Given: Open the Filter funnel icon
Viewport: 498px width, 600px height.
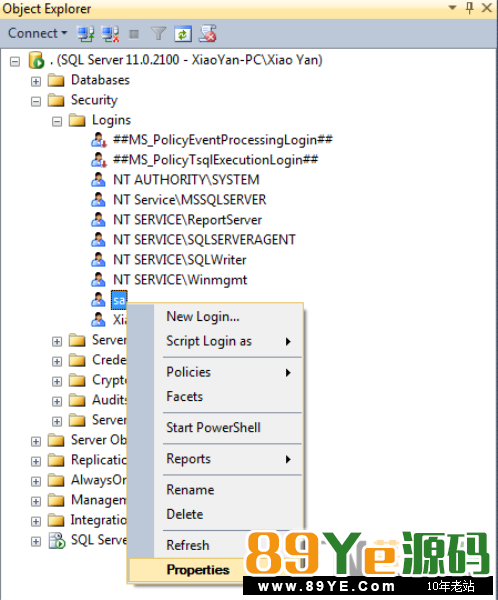Looking at the screenshot, I should point(158,34).
